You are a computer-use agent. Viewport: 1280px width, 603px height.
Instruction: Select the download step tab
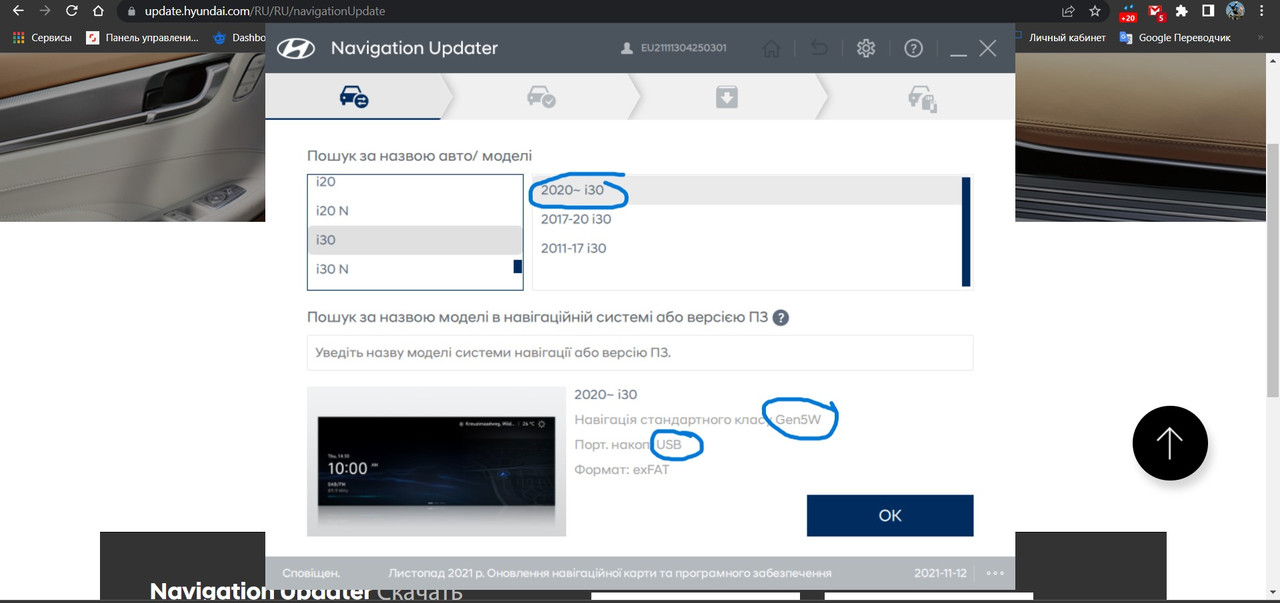[x=727, y=97]
